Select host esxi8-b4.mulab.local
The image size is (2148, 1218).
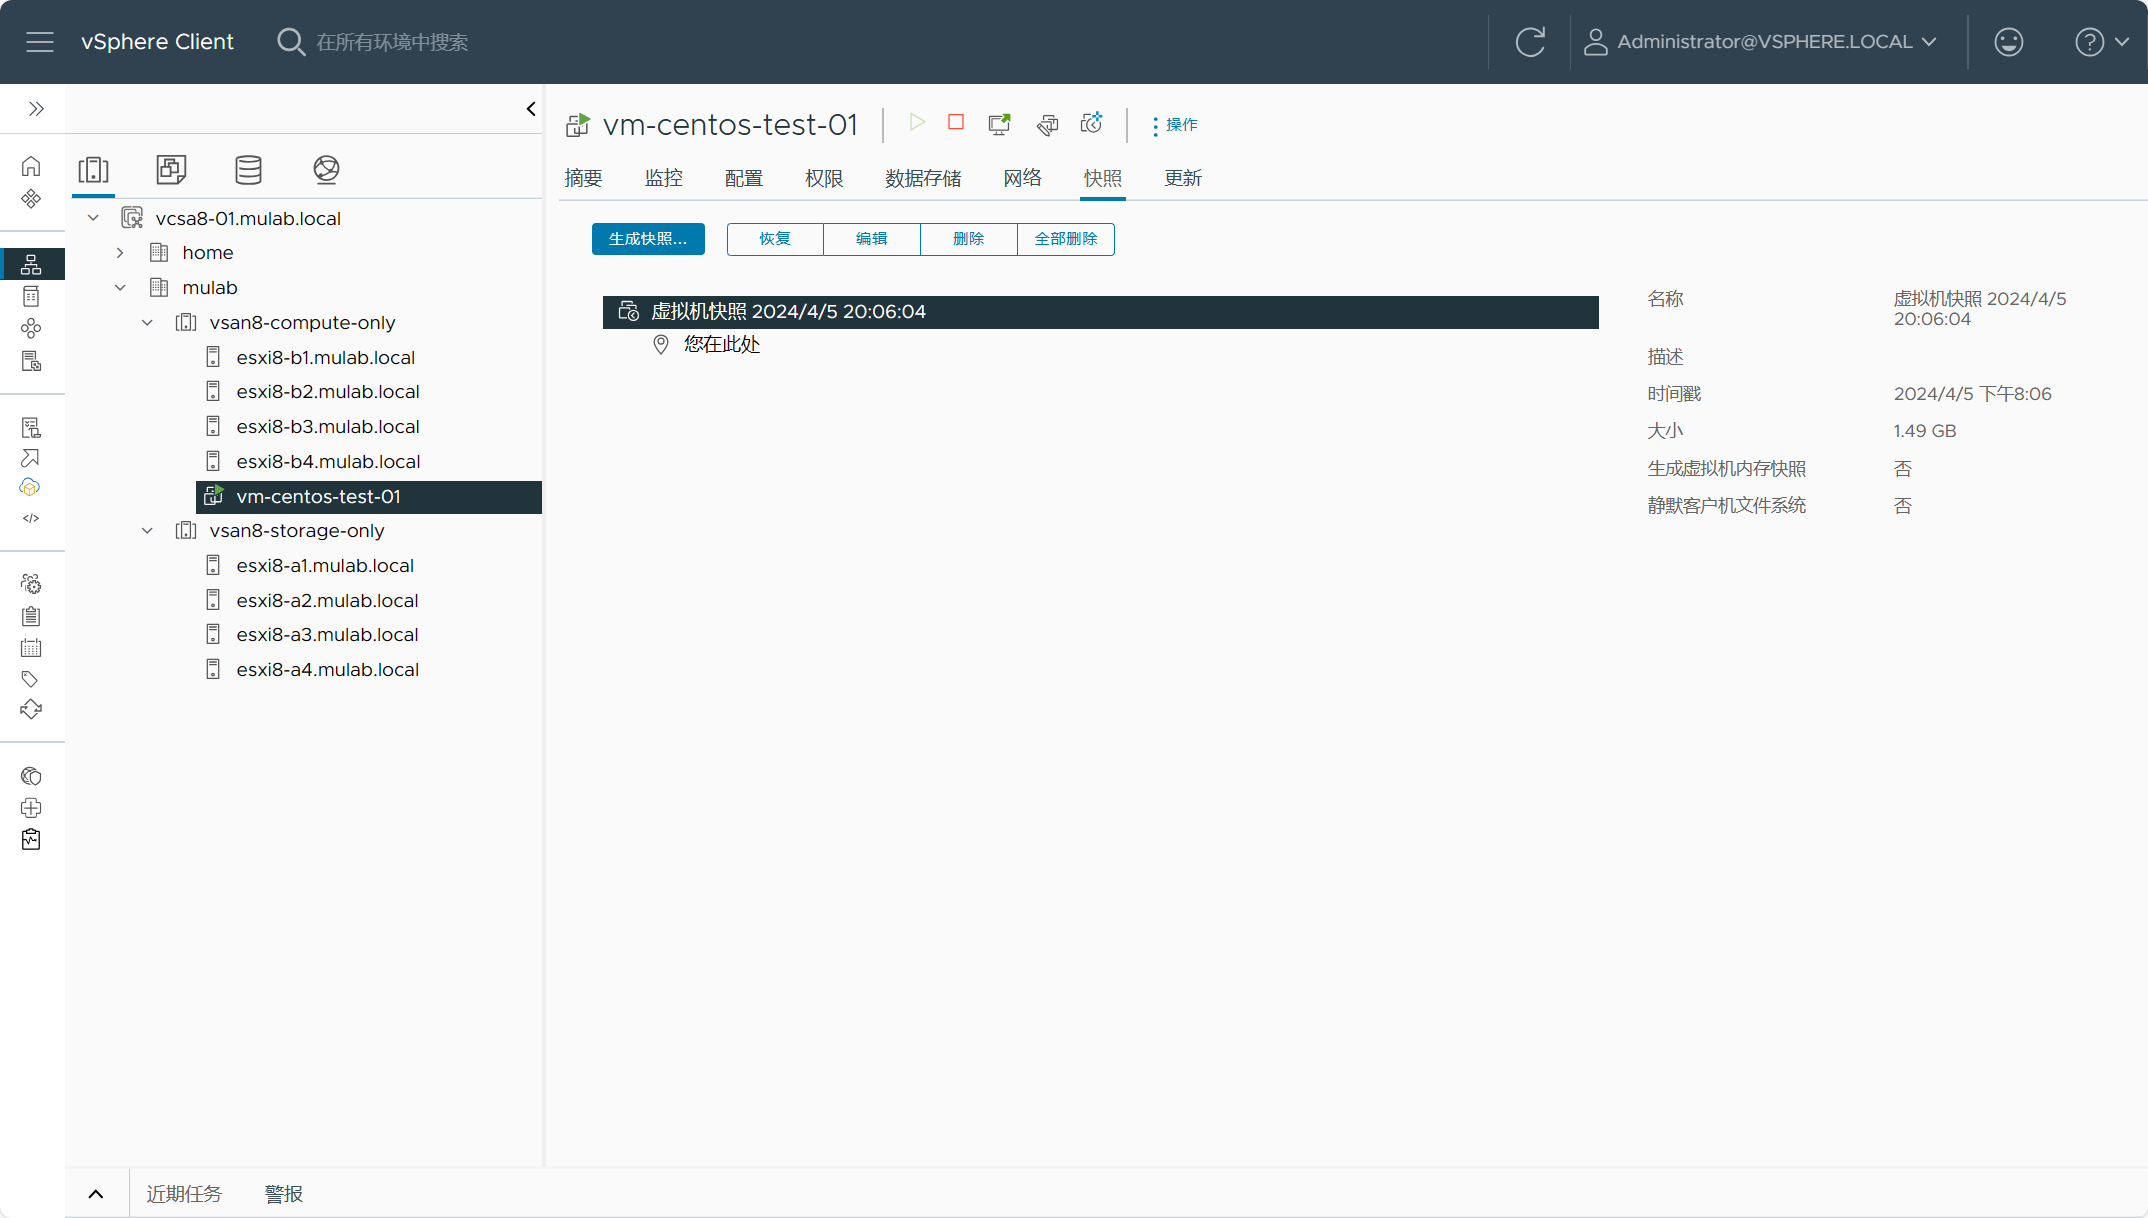(x=328, y=462)
